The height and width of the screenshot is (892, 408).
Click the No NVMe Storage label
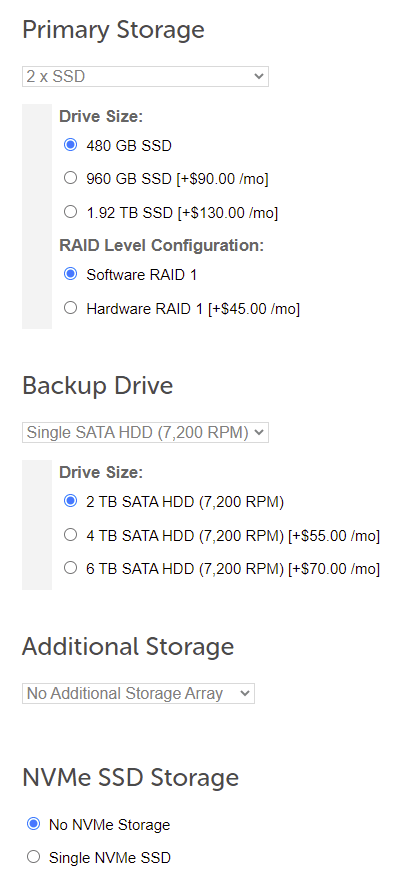click(109, 825)
